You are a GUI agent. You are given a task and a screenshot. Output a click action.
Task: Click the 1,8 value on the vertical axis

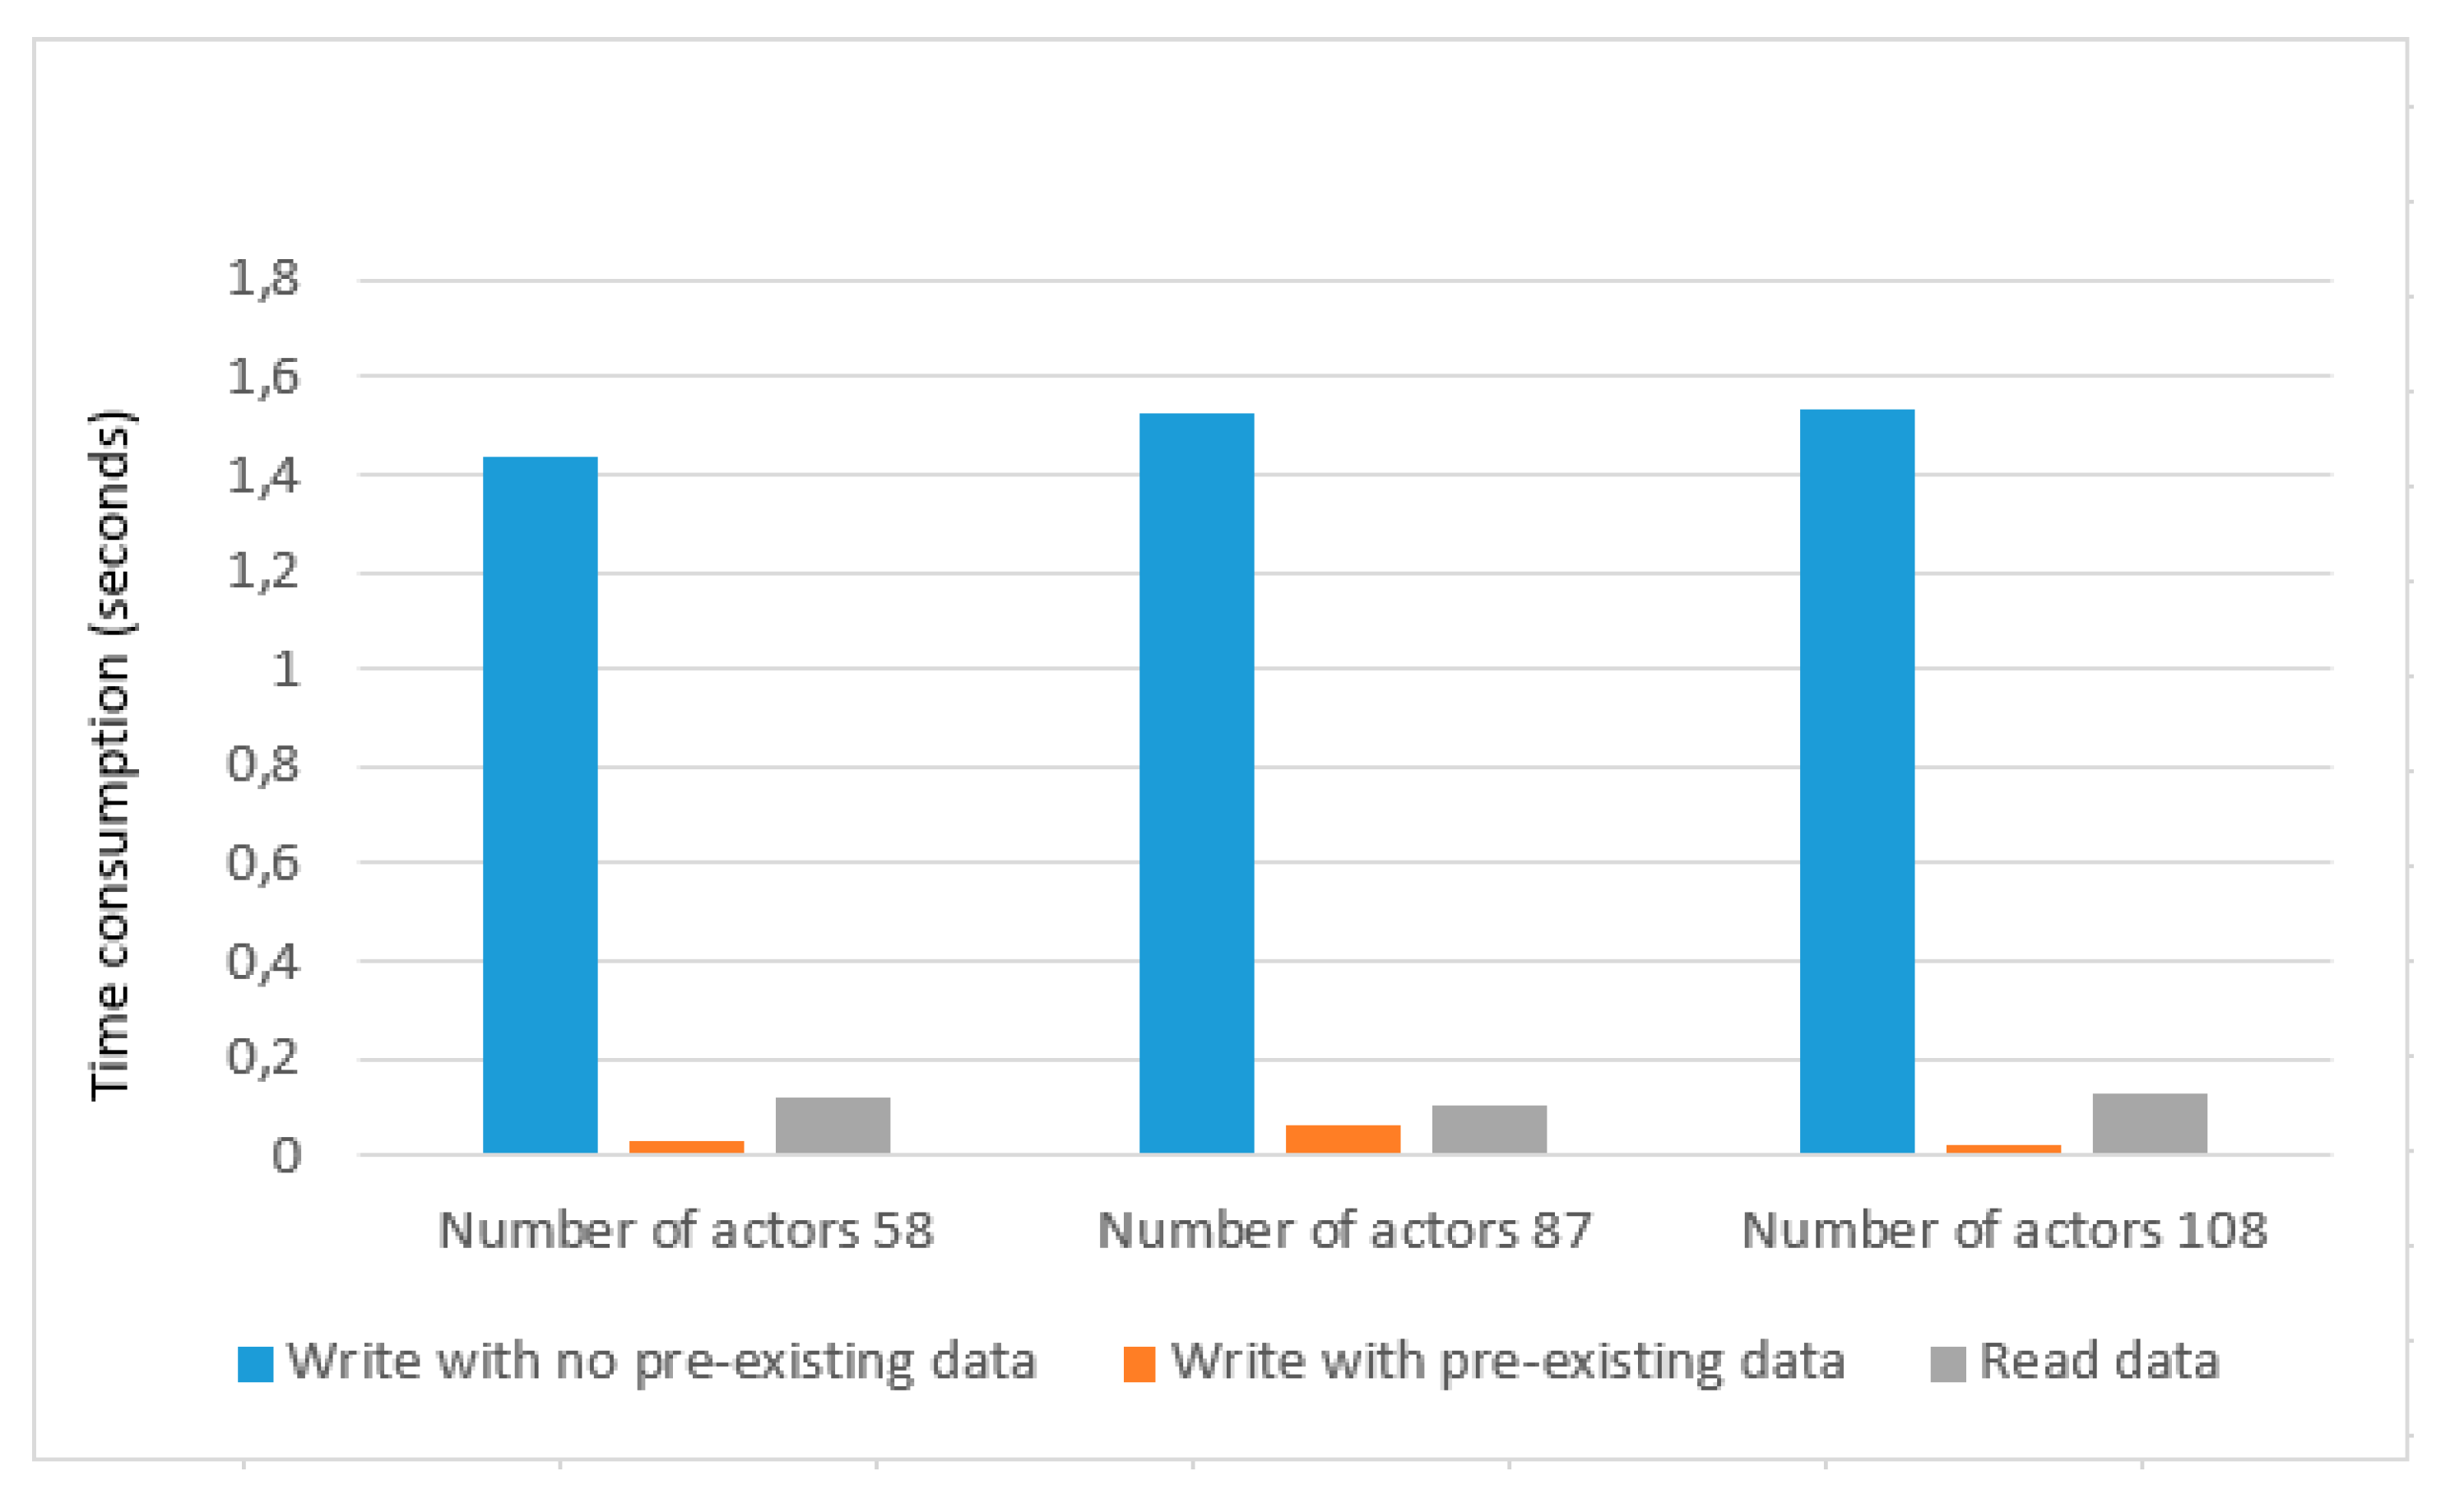pos(263,278)
